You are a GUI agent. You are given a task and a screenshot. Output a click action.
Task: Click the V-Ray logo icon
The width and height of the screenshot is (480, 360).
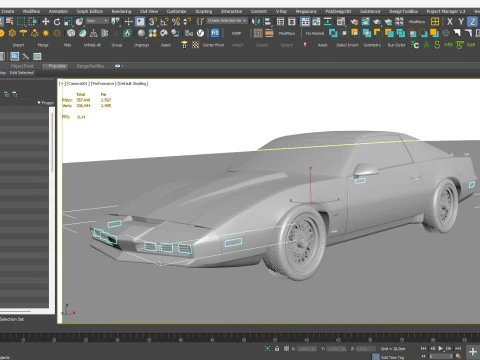point(200,33)
